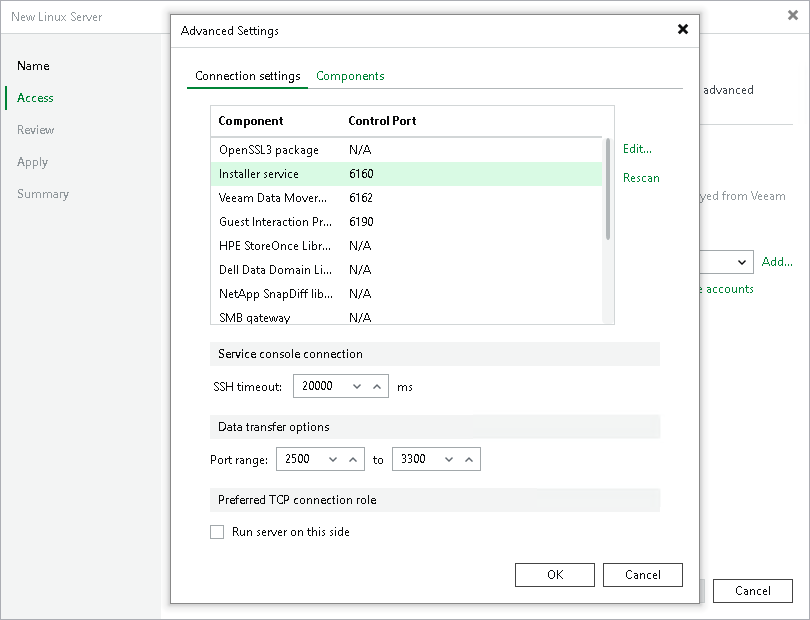The height and width of the screenshot is (620, 810).
Task: Switch to the Components tab
Action: 350,76
